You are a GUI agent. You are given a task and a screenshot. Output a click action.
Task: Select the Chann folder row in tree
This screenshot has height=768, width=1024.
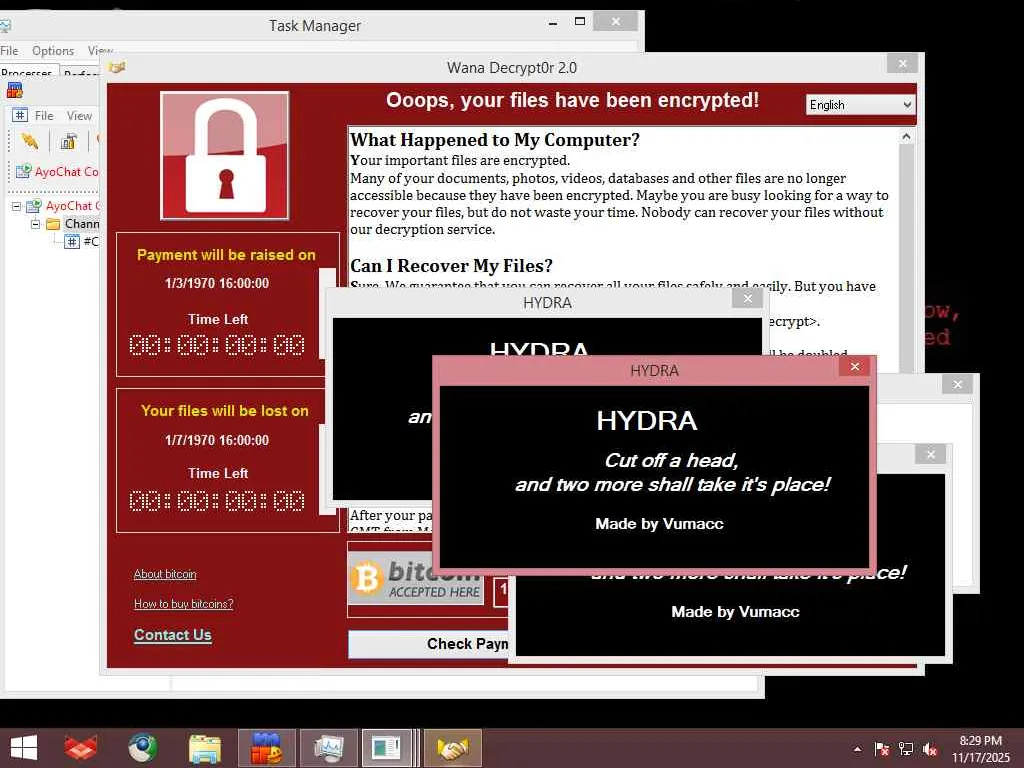click(x=72, y=224)
